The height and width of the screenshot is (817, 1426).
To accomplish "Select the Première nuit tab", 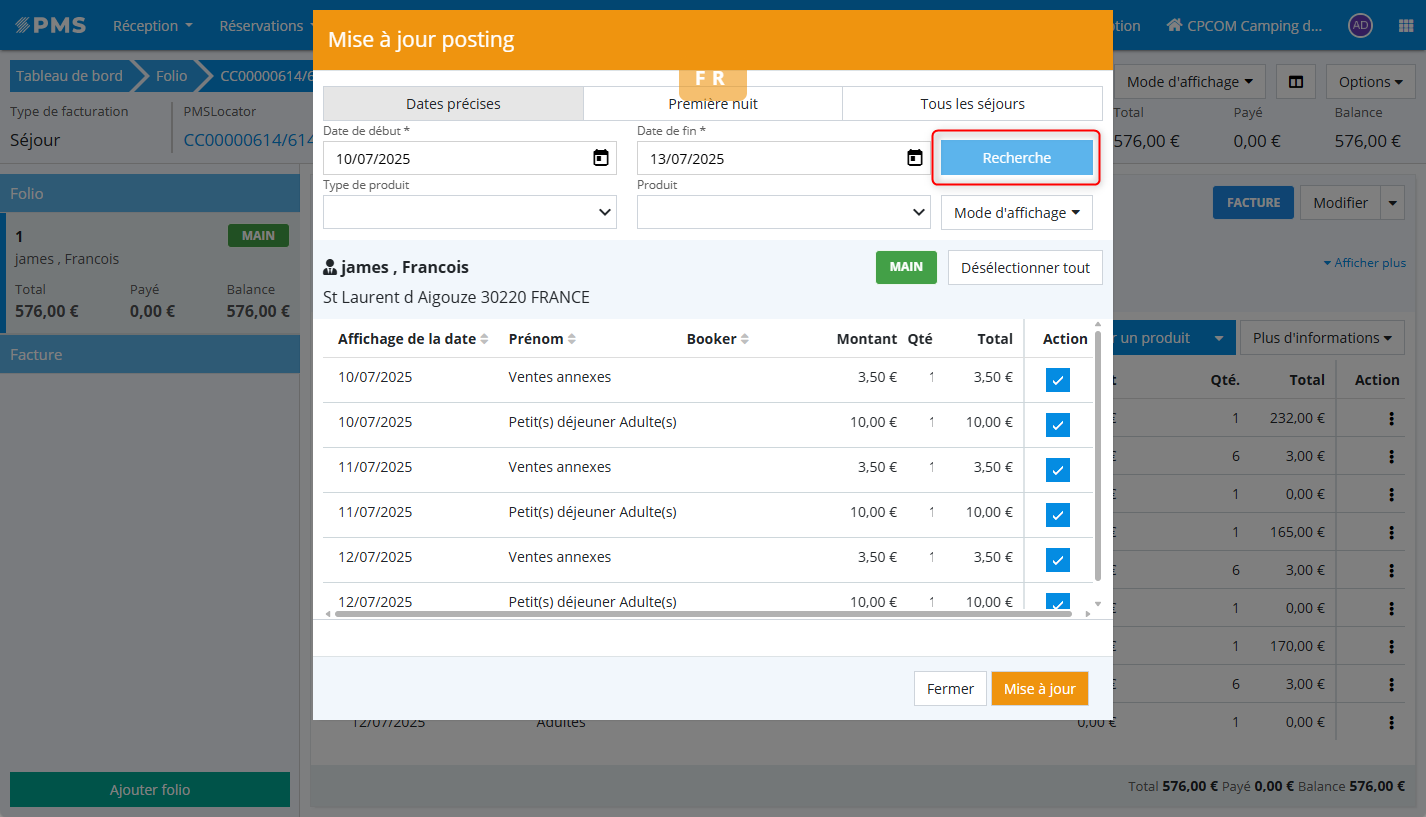I will click(712, 104).
